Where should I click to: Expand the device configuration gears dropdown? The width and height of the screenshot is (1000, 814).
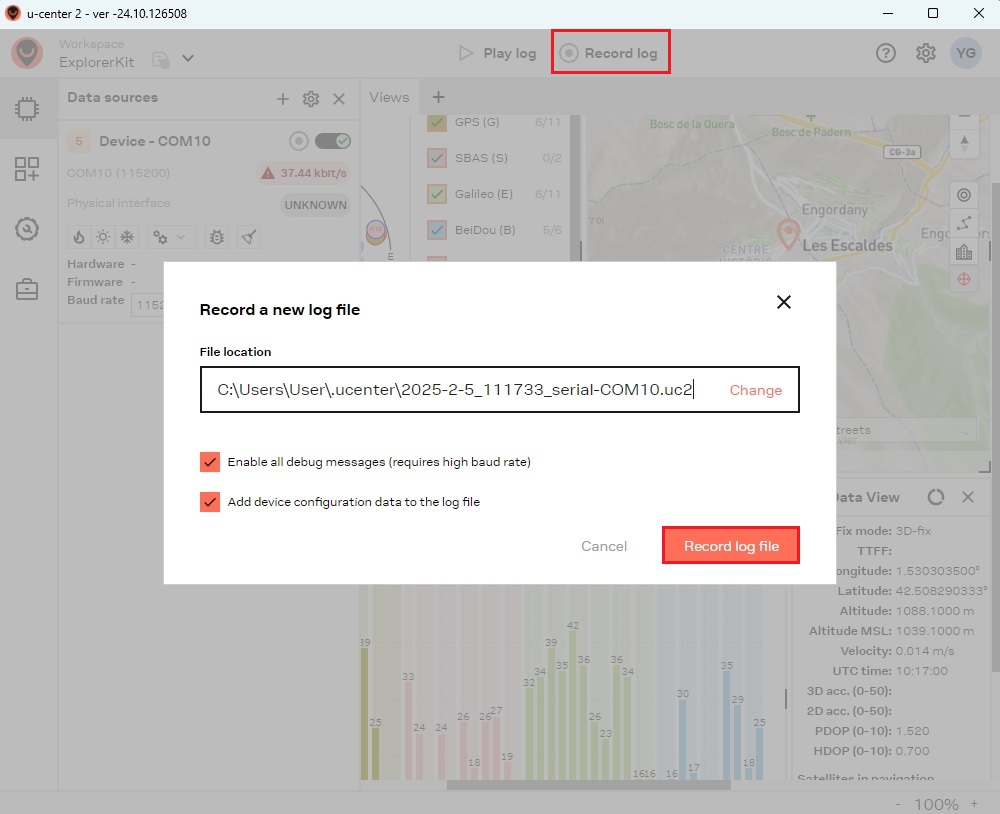(170, 237)
